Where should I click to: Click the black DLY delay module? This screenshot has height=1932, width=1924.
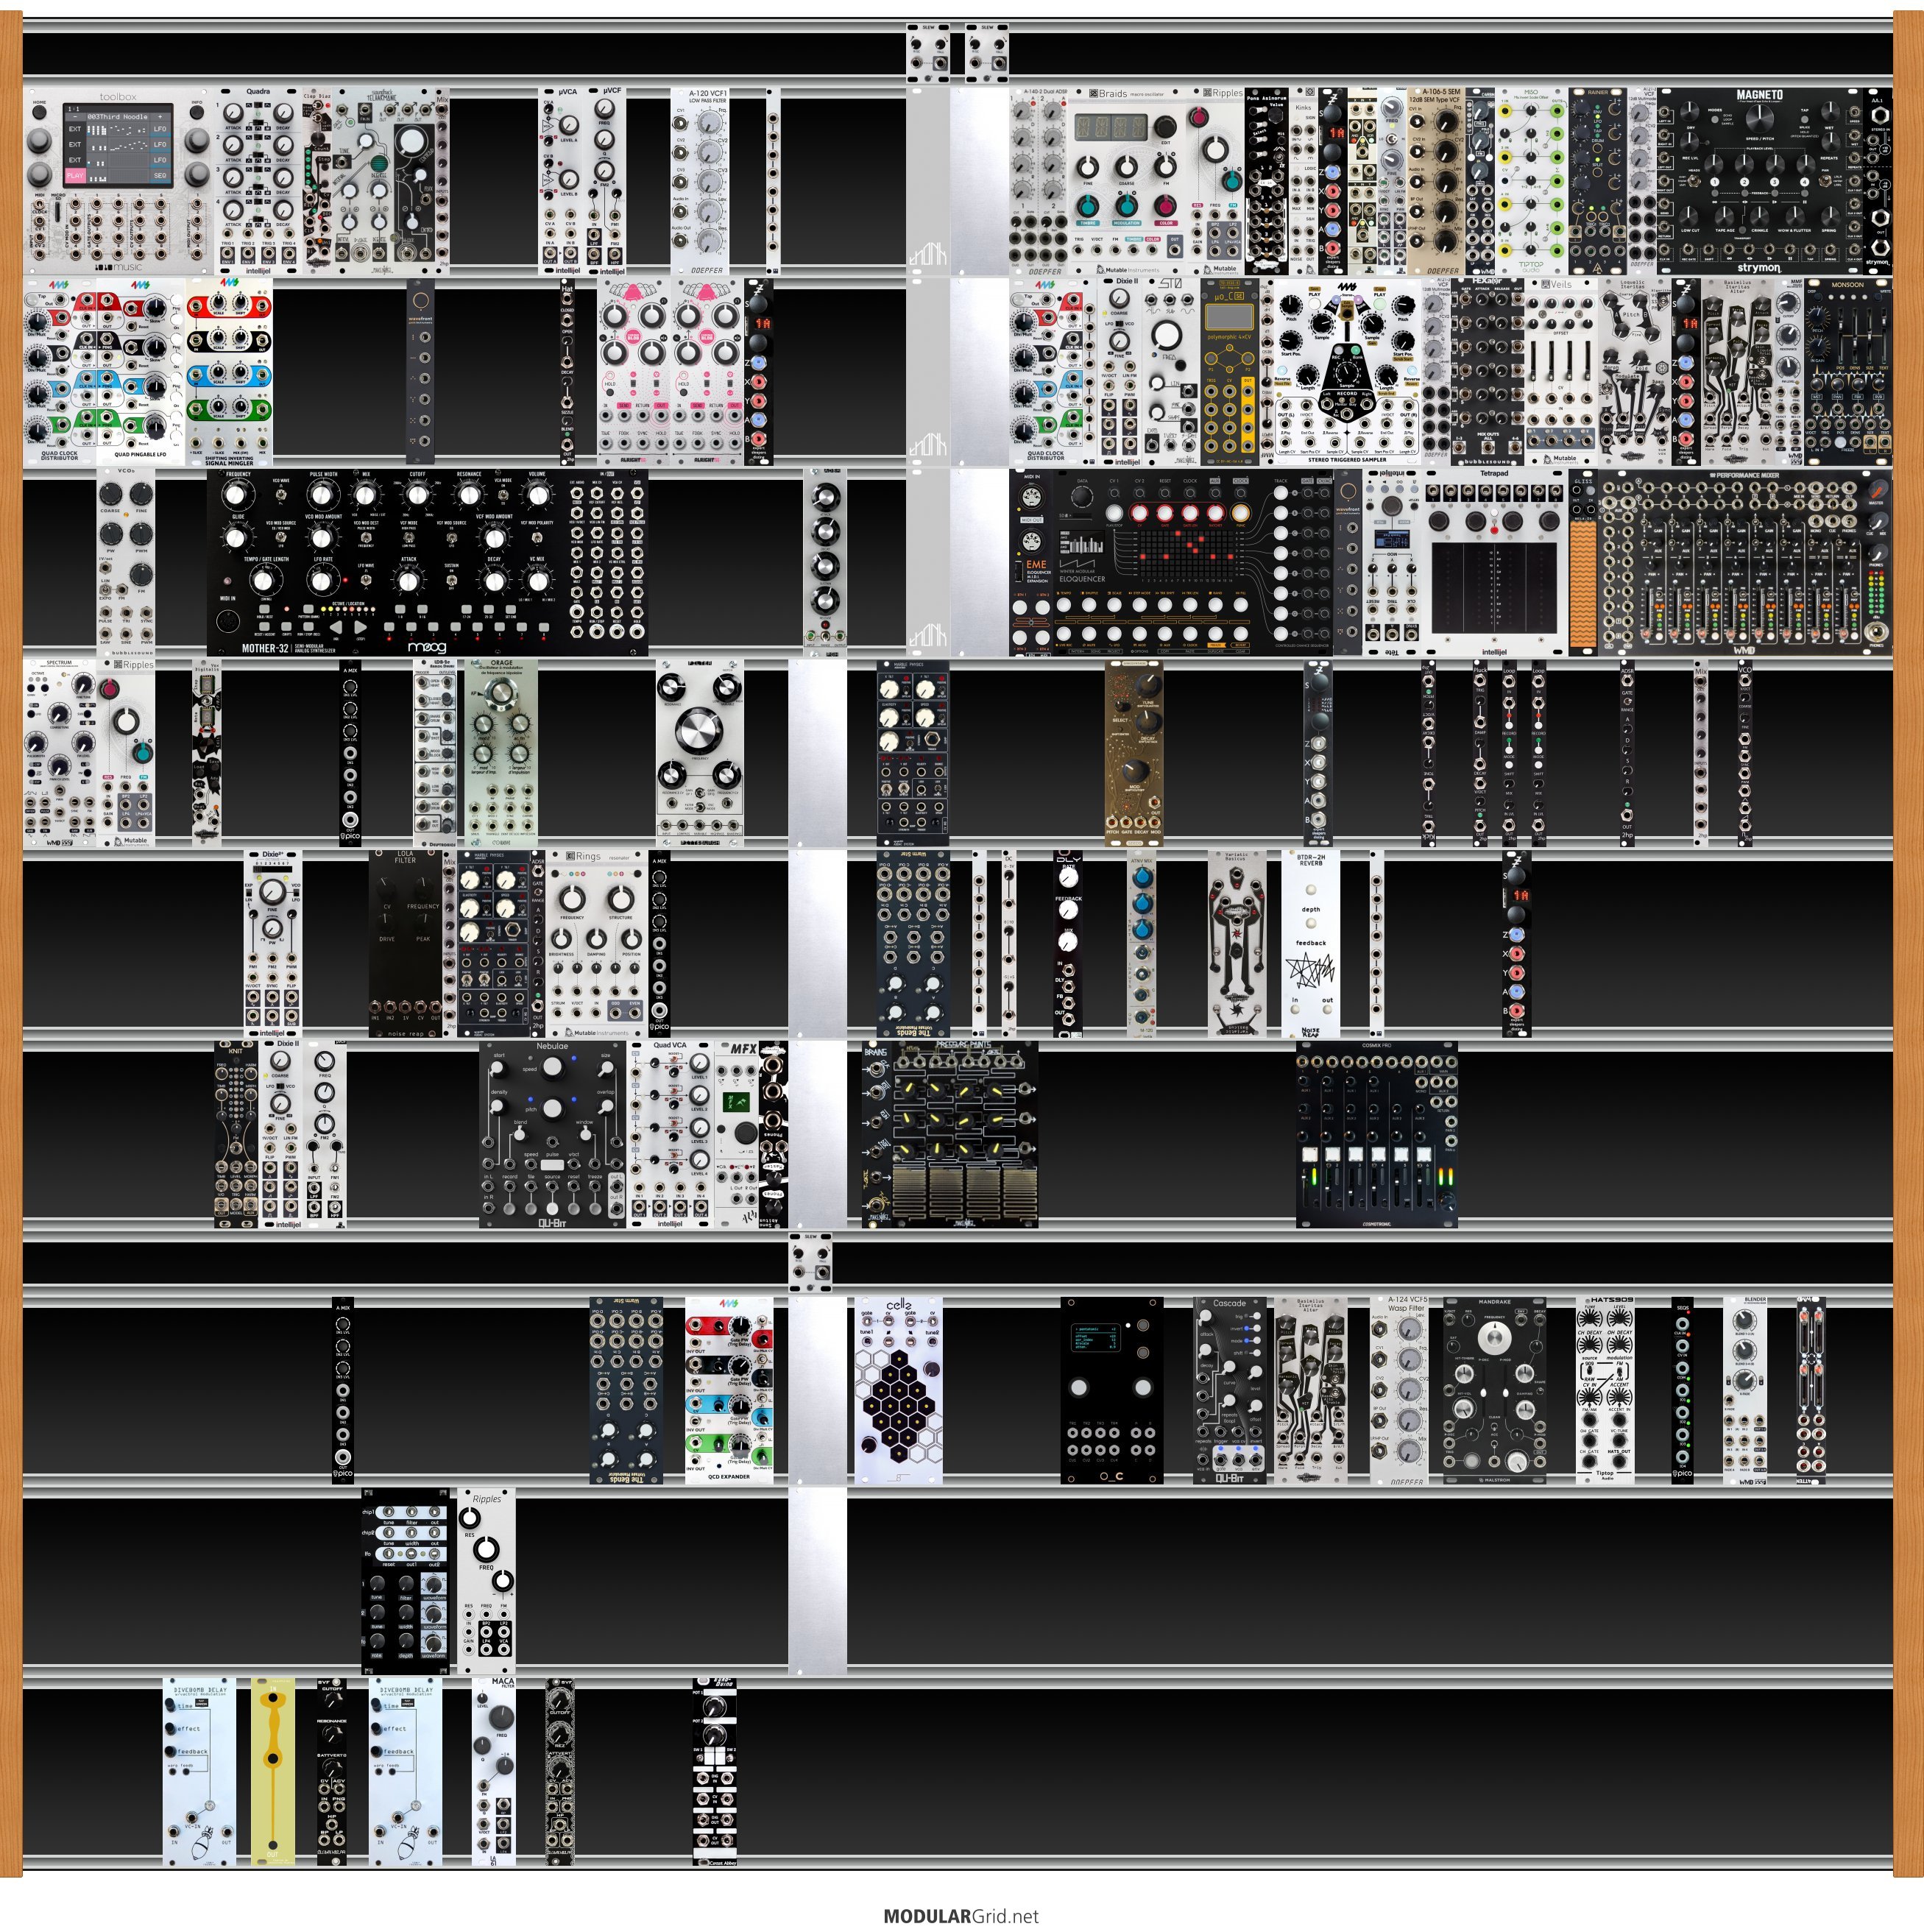[1068, 945]
